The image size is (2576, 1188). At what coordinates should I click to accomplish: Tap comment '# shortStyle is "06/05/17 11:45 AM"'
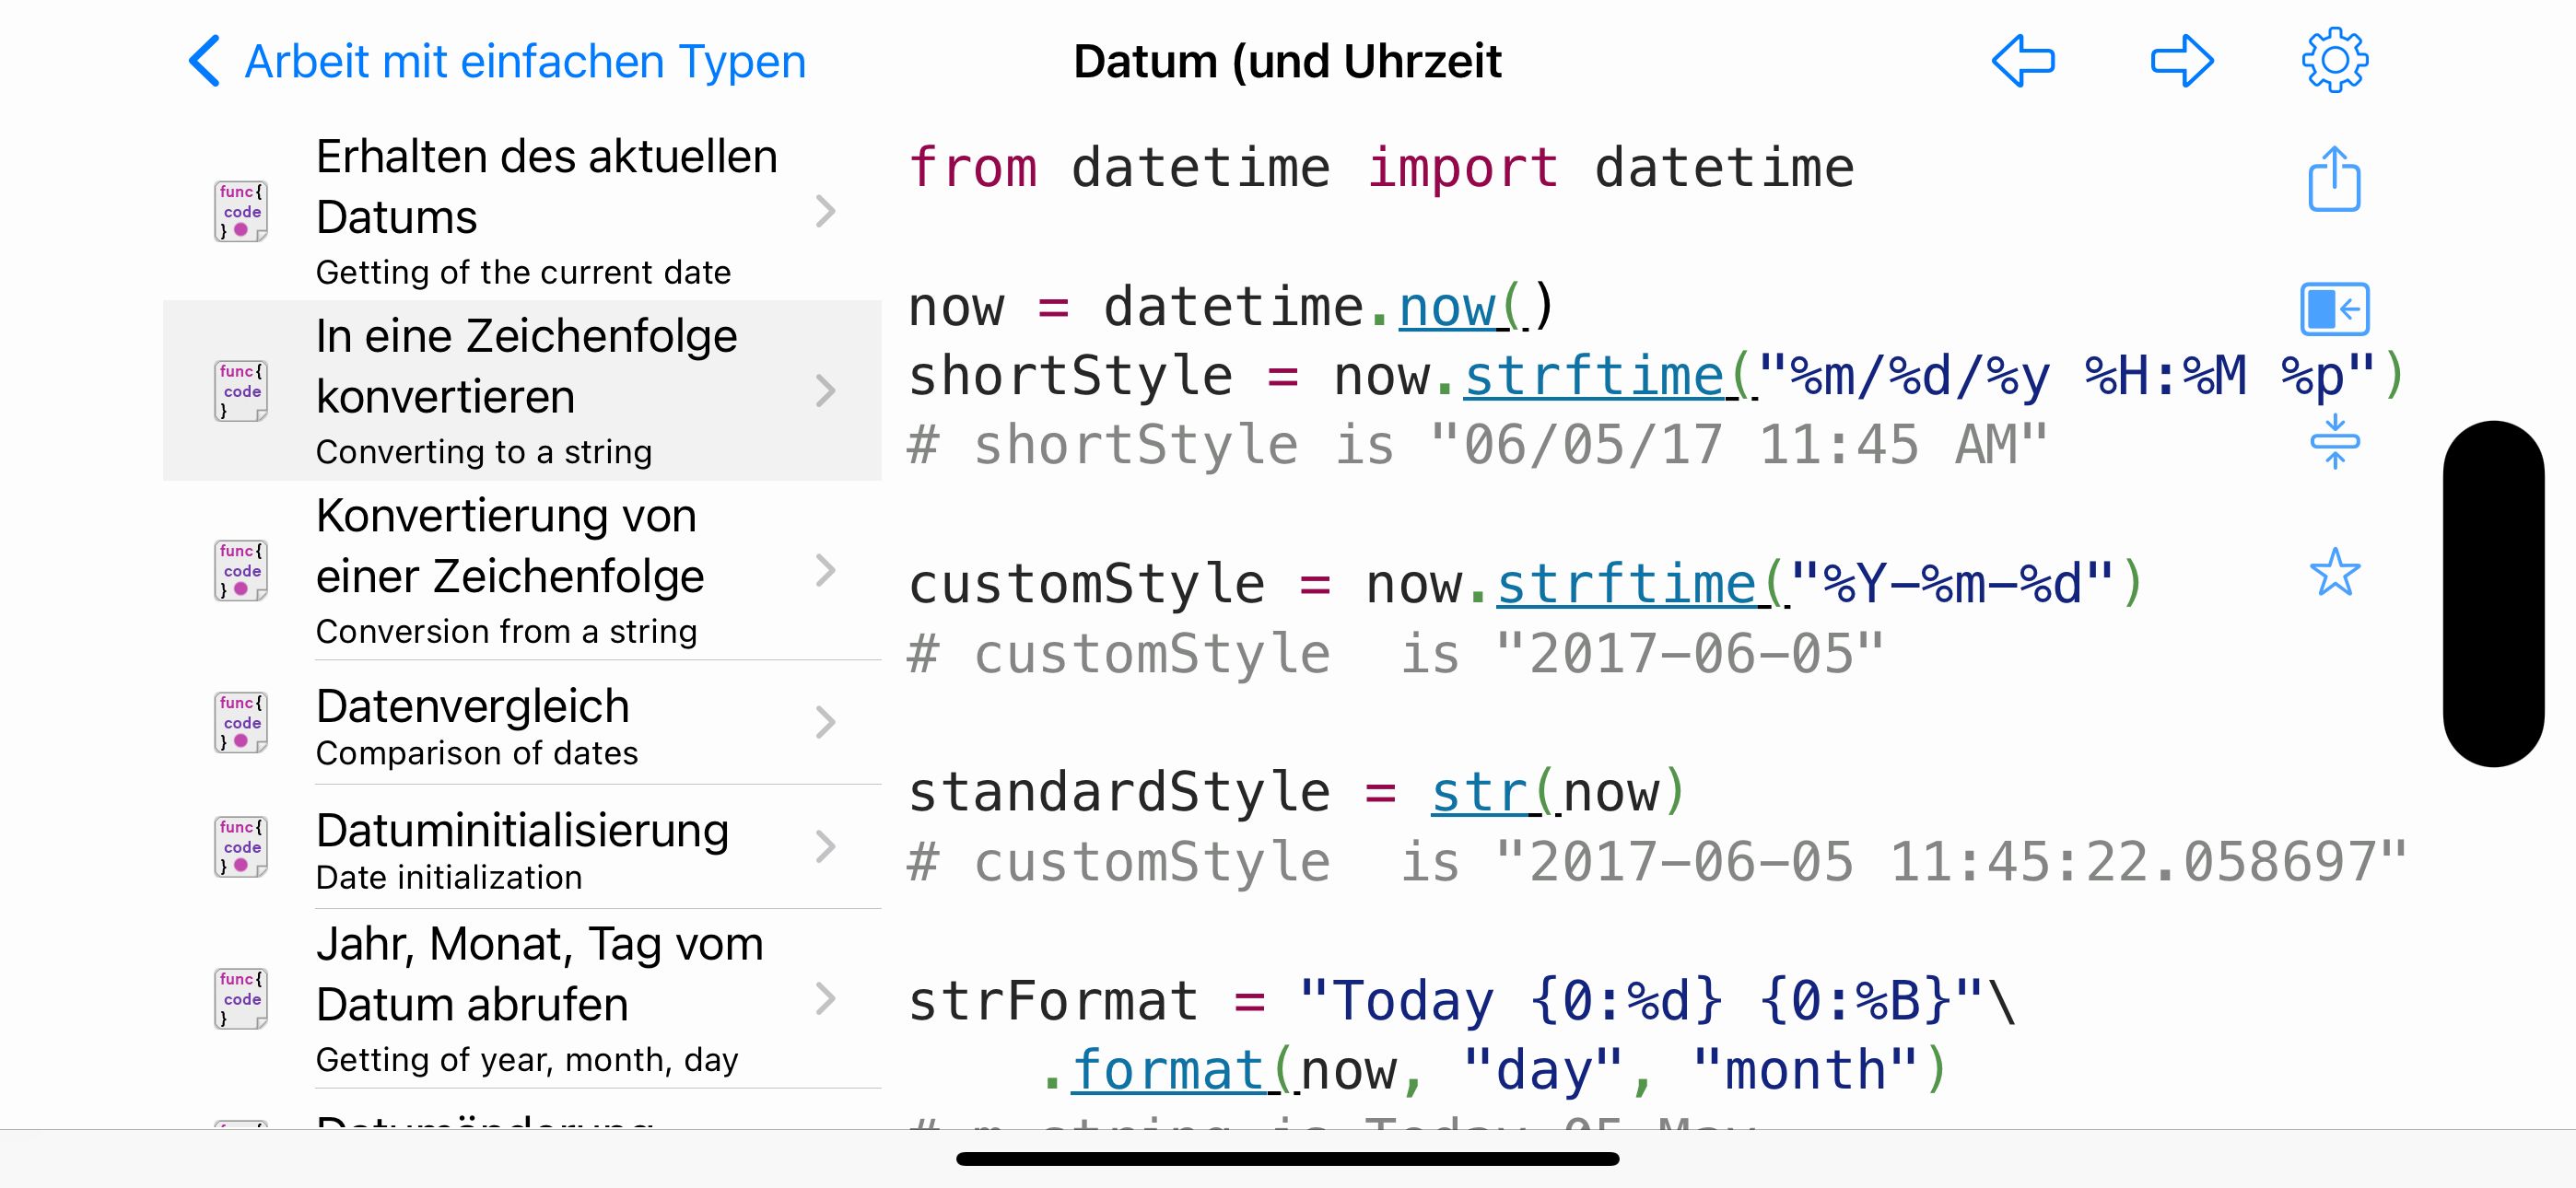pyautogui.click(x=1478, y=446)
